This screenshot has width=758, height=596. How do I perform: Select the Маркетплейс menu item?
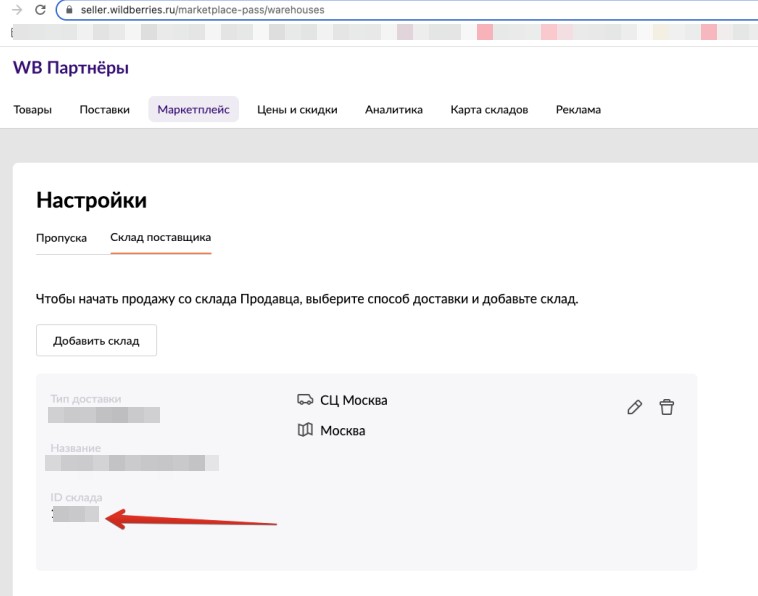193,109
